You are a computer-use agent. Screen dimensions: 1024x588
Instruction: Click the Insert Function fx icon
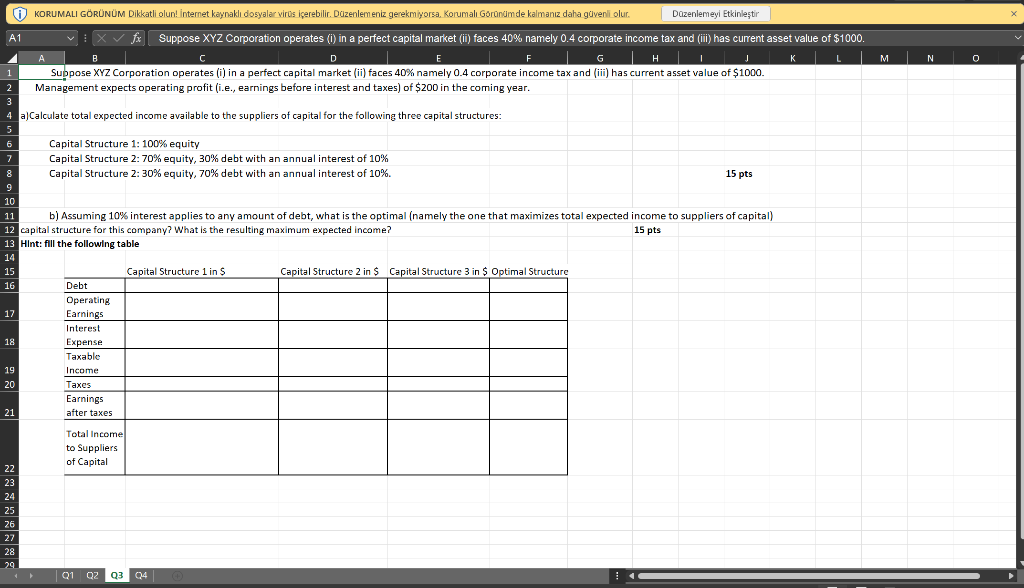138,38
